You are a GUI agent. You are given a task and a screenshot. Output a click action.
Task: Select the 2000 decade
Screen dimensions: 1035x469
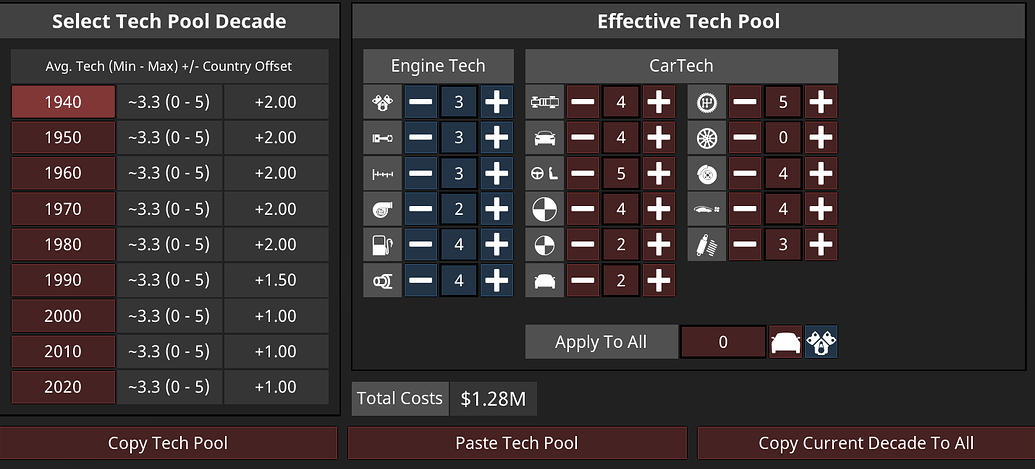63,316
